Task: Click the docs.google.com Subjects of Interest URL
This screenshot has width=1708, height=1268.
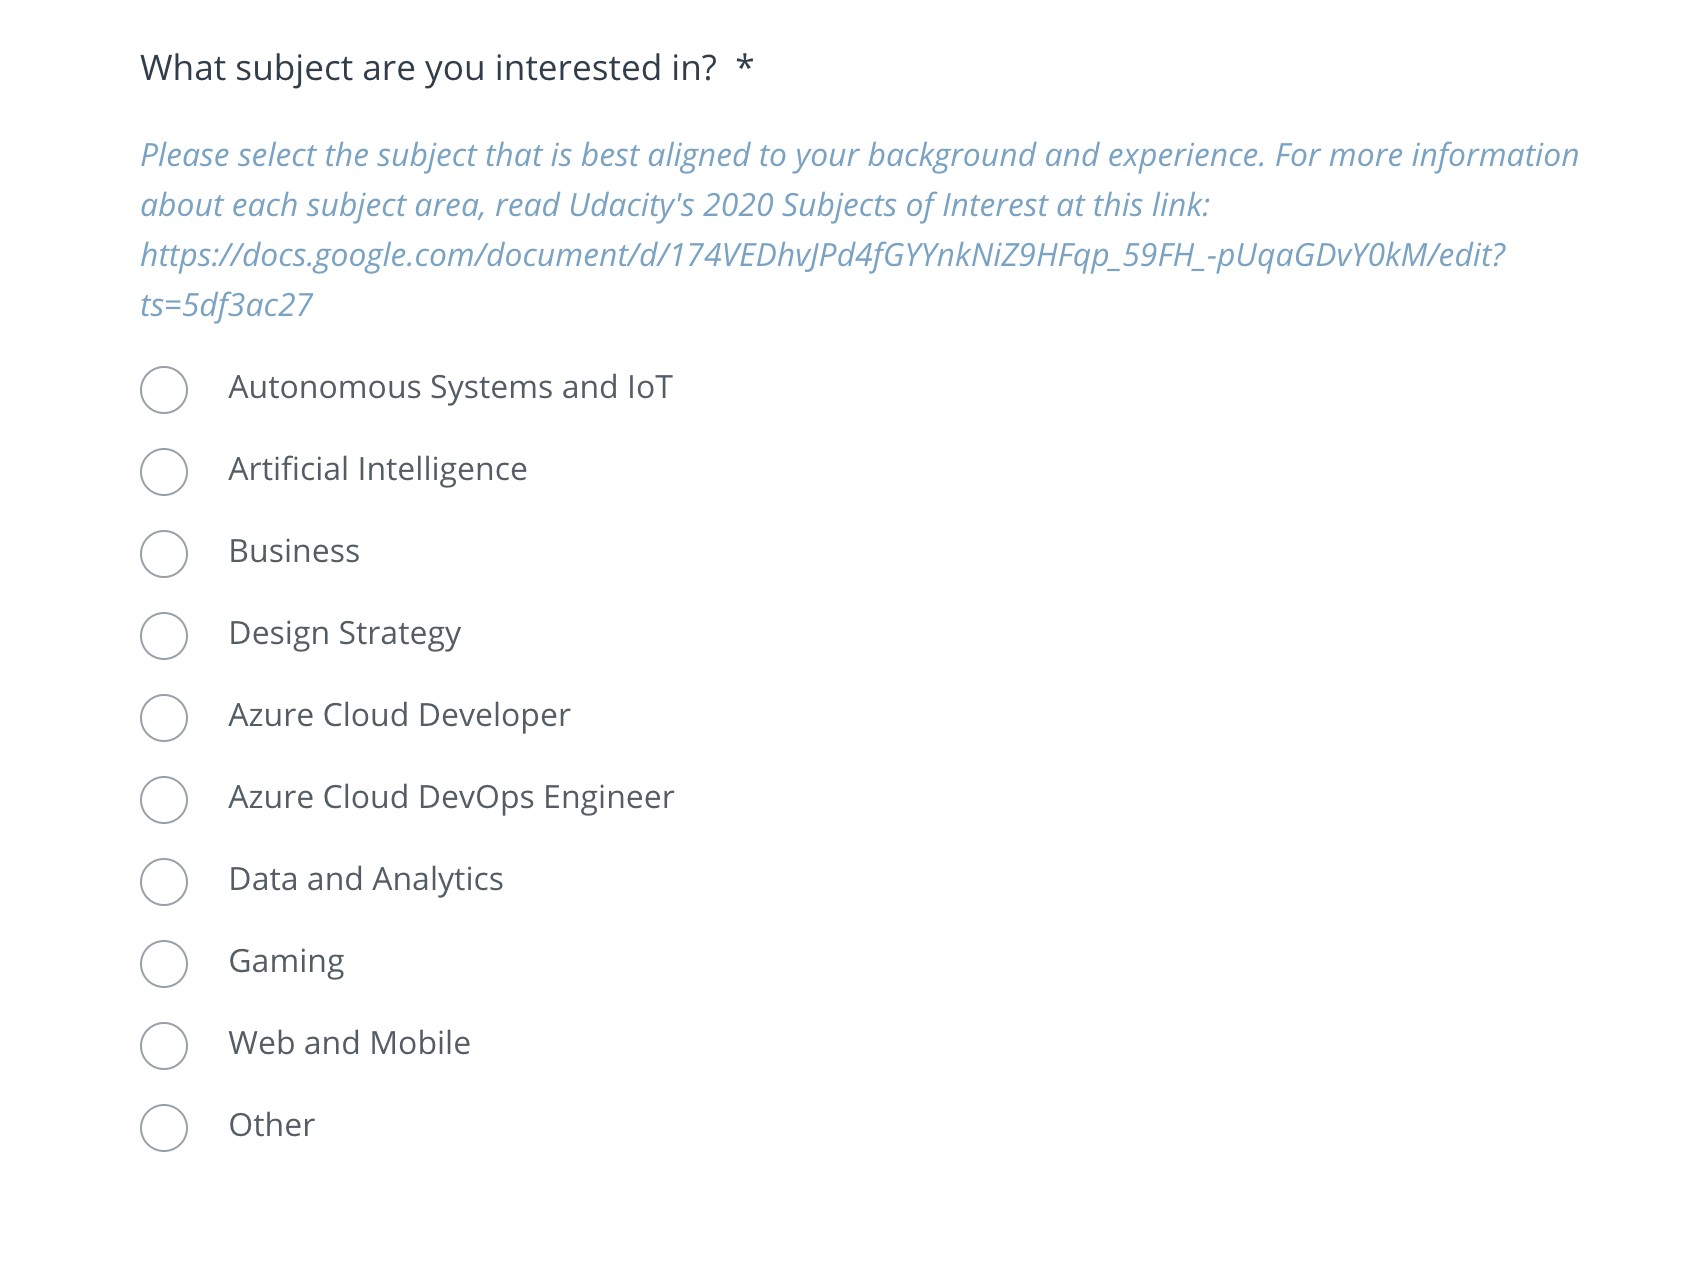Action: click(x=822, y=256)
